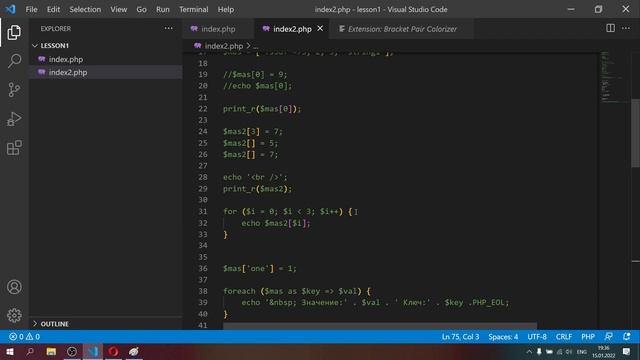This screenshot has height=360, width=640.
Task: Open the File menu
Action: [x=31, y=9]
